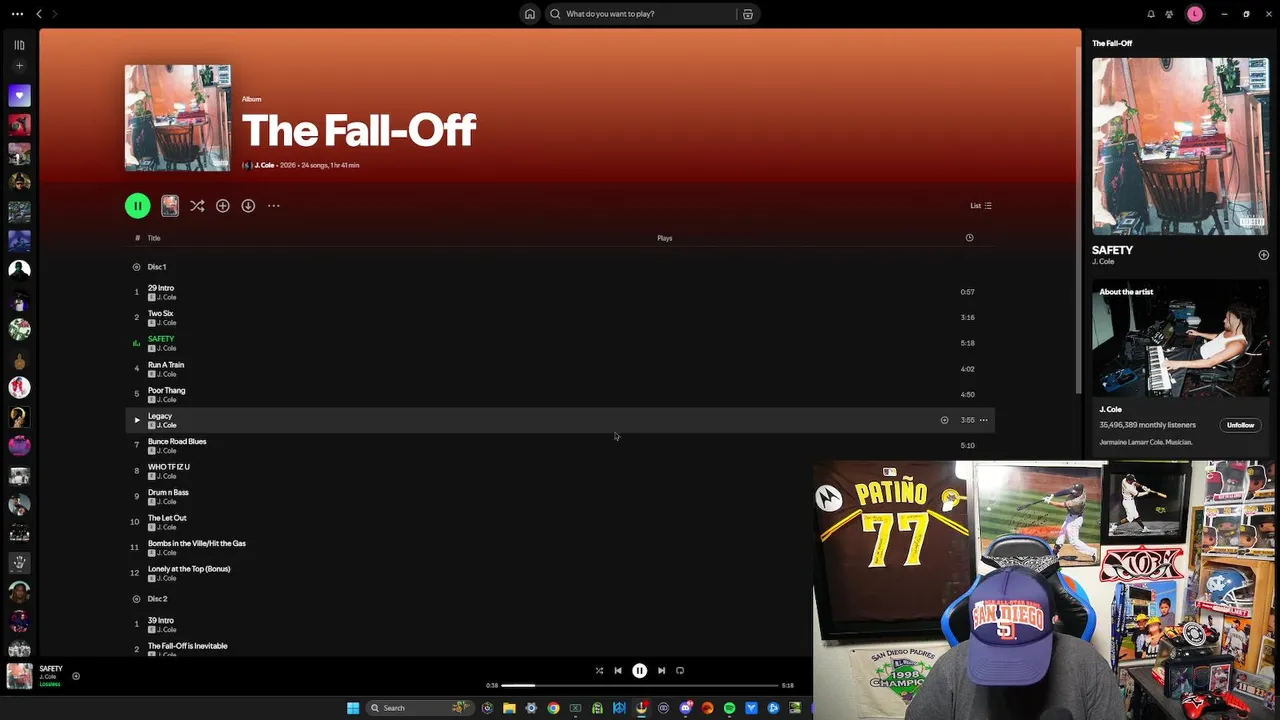The height and width of the screenshot is (720, 1280).
Task: Open Google Chrome from the taskbar
Action: point(553,708)
